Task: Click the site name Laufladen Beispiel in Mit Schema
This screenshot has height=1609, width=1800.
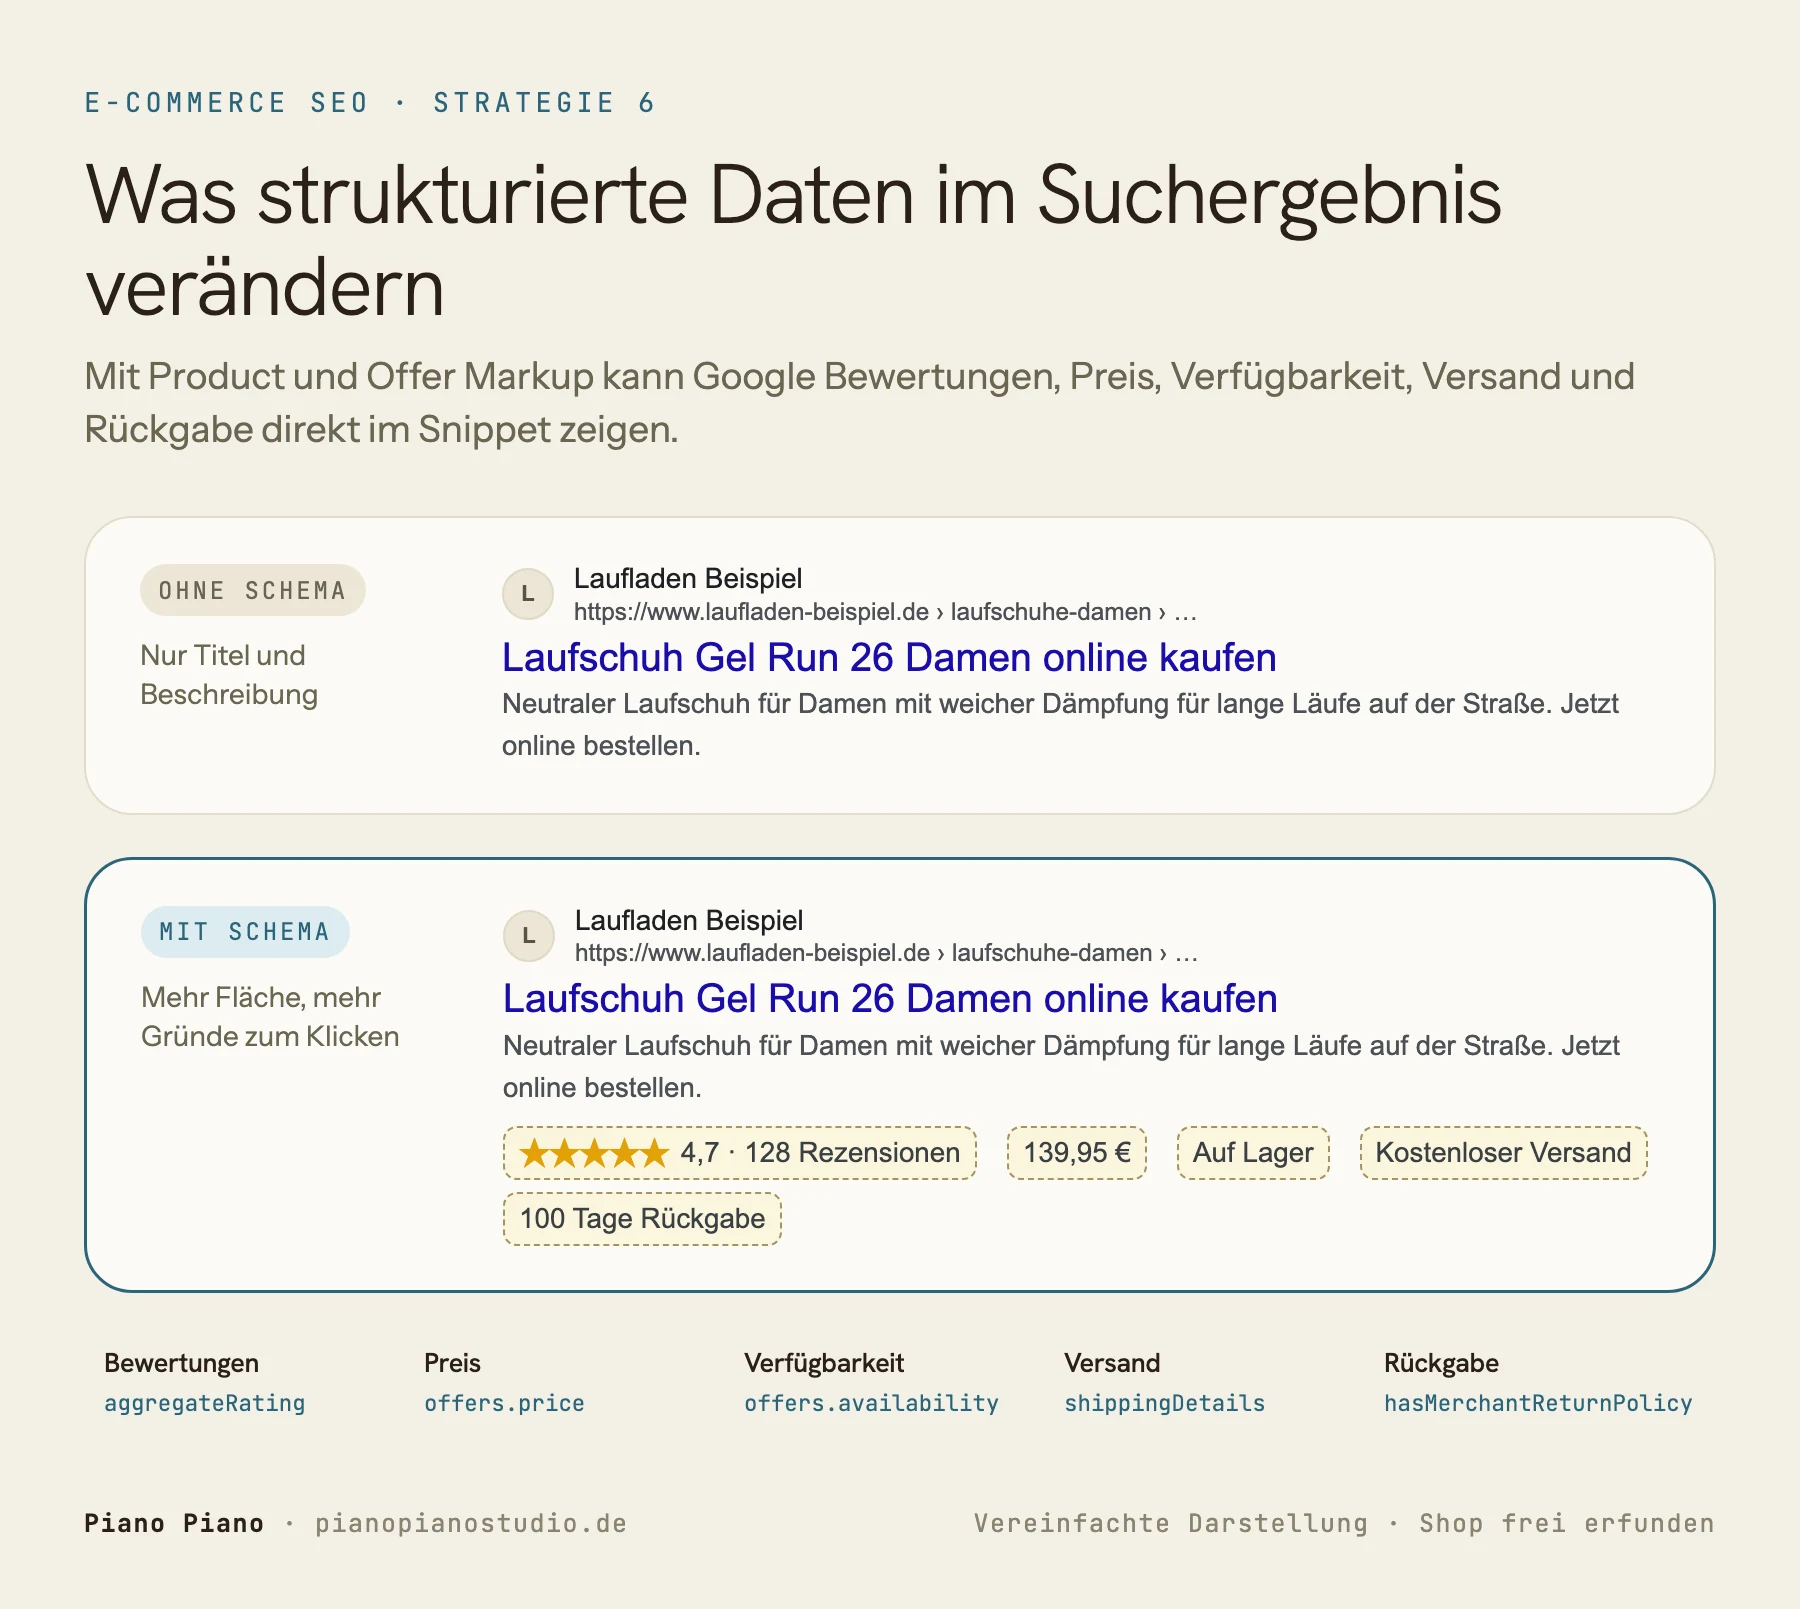Action: click(689, 920)
